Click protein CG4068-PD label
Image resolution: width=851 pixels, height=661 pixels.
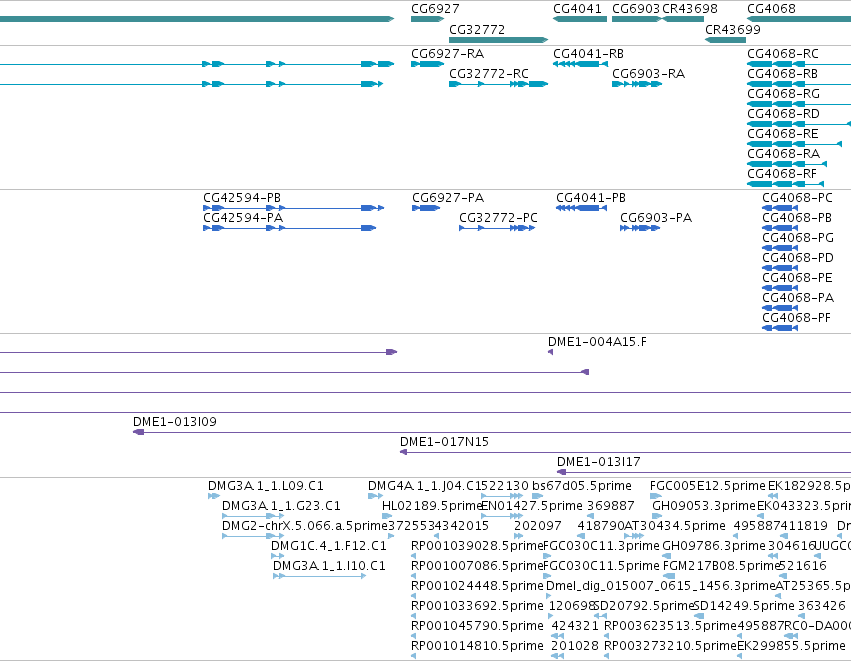[x=797, y=258]
